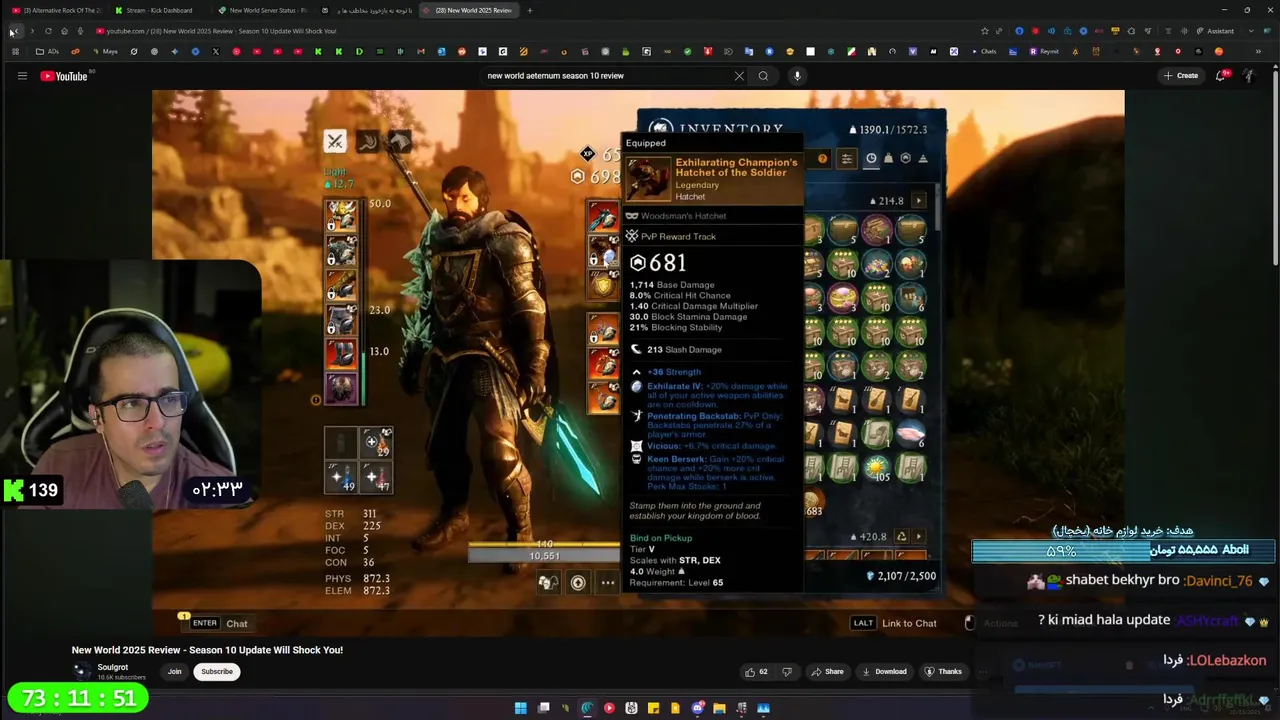Screen dimensions: 1280x720
Task: Select crossed swords tab above gear slots
Action: 335,141
